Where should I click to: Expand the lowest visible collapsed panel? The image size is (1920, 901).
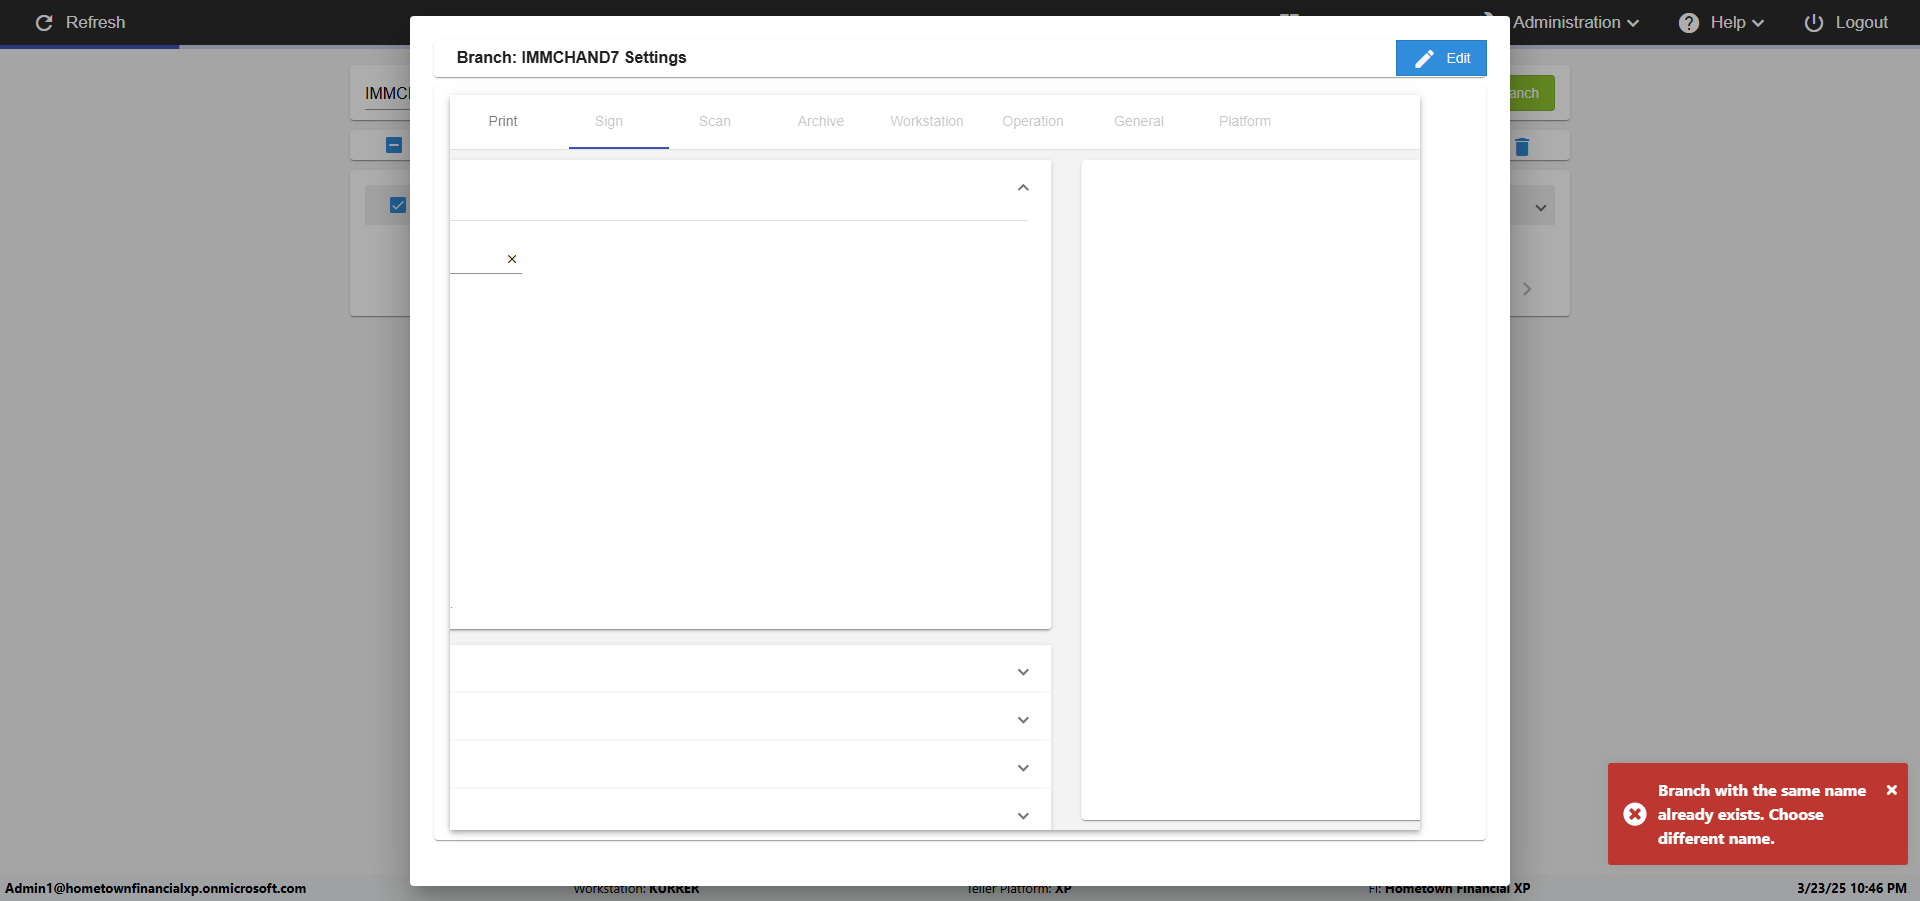[x=1023, y=816]
